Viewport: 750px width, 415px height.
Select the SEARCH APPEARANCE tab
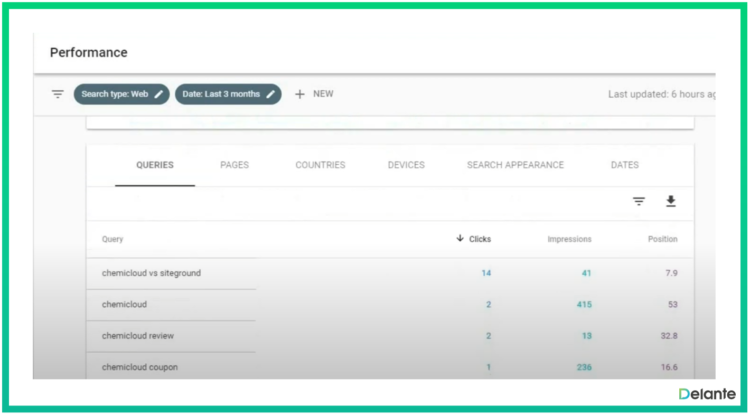click(516, 165)
